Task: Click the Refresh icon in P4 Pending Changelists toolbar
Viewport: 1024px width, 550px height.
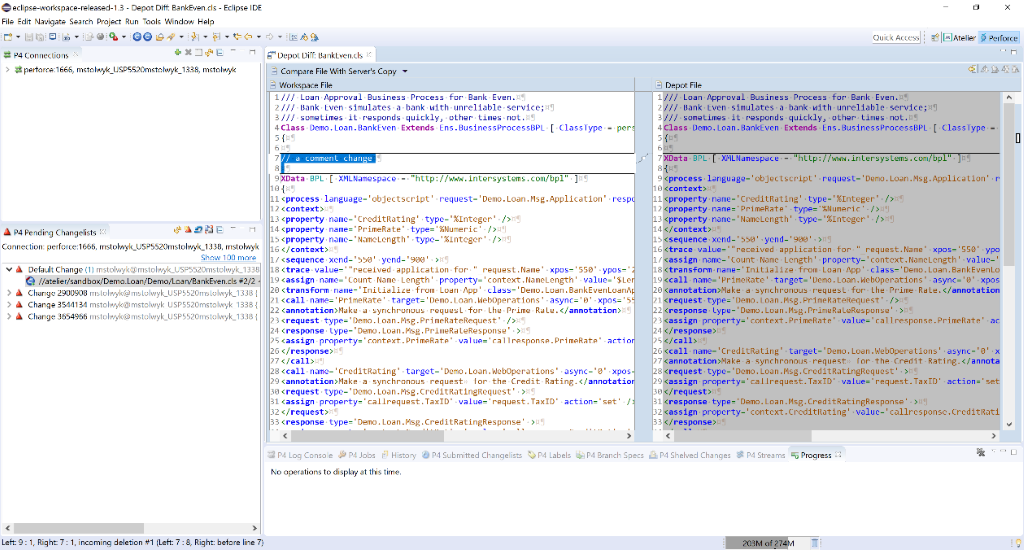Action: tap(178, 230)
